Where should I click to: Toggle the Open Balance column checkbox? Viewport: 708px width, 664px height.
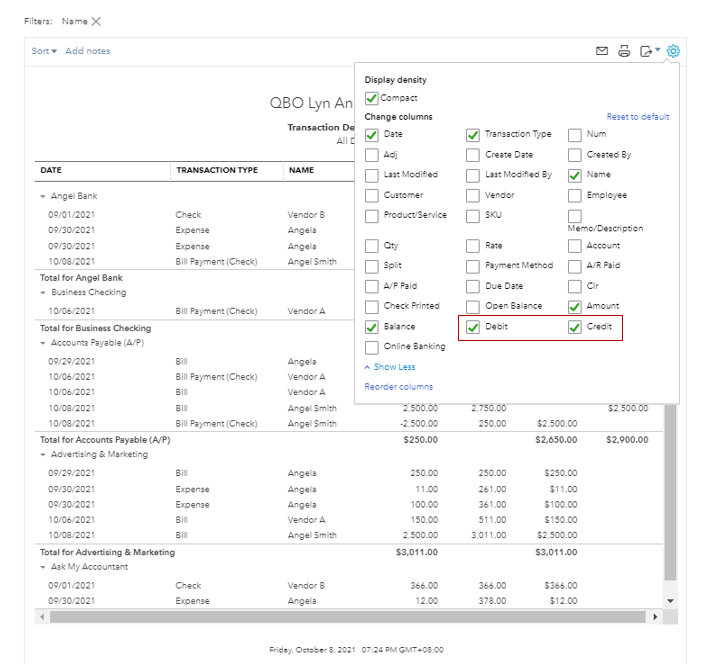click(473, 306)
